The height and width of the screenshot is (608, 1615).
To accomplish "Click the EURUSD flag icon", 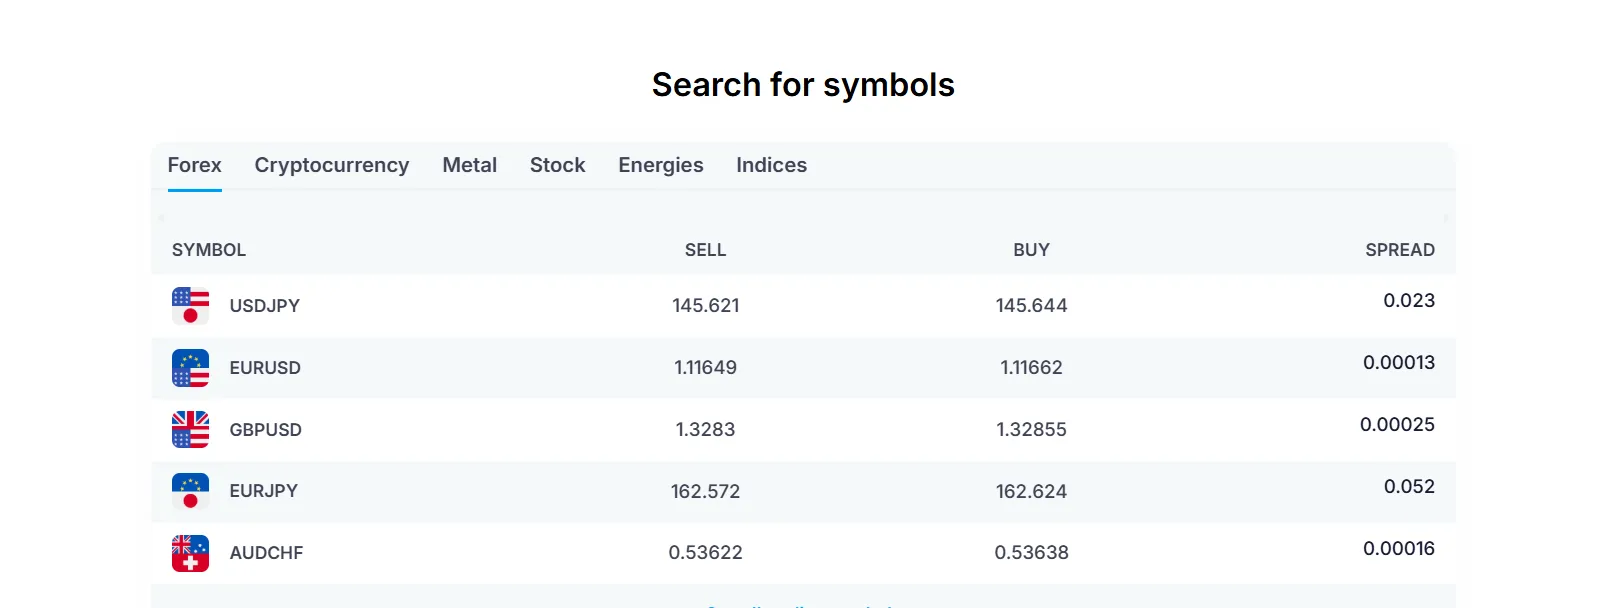I will coord(190,368).
